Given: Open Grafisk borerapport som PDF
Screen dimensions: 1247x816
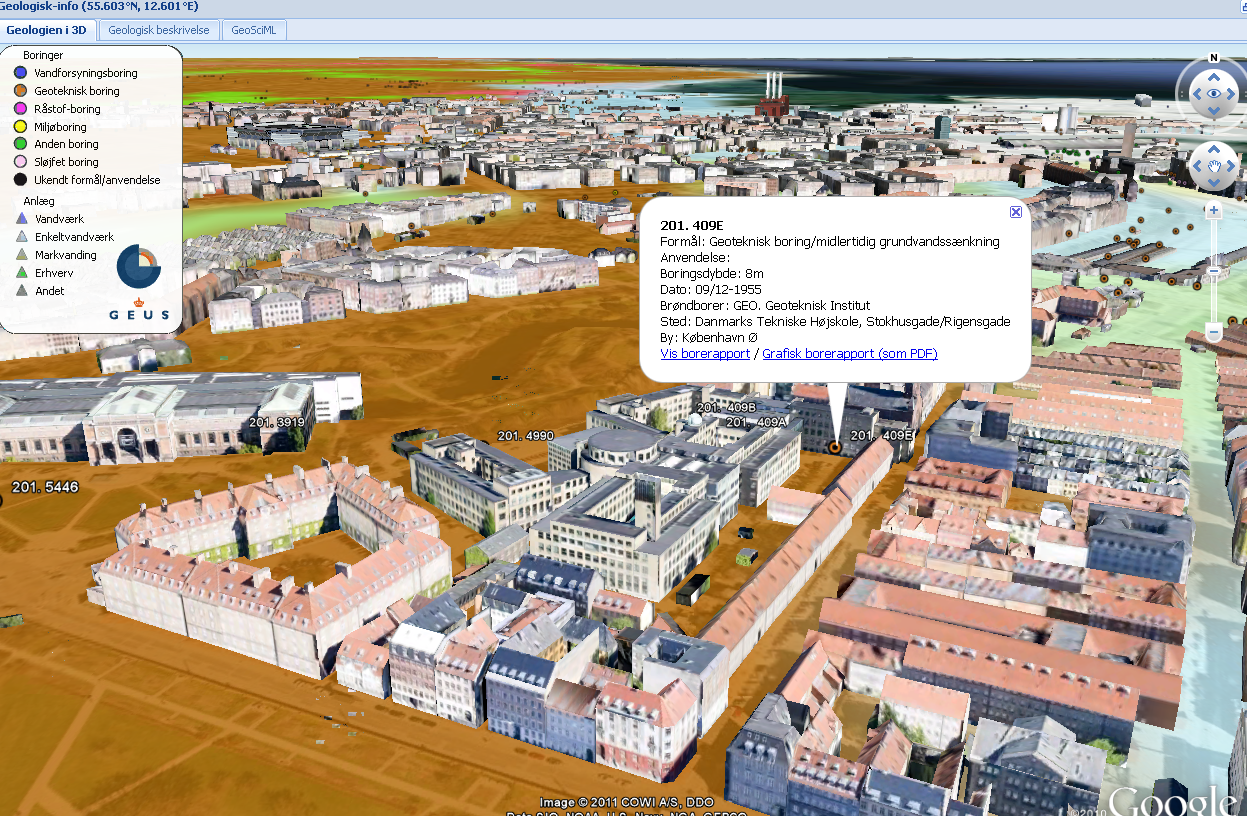Looking at the screenshot, I should pos(849,353).
